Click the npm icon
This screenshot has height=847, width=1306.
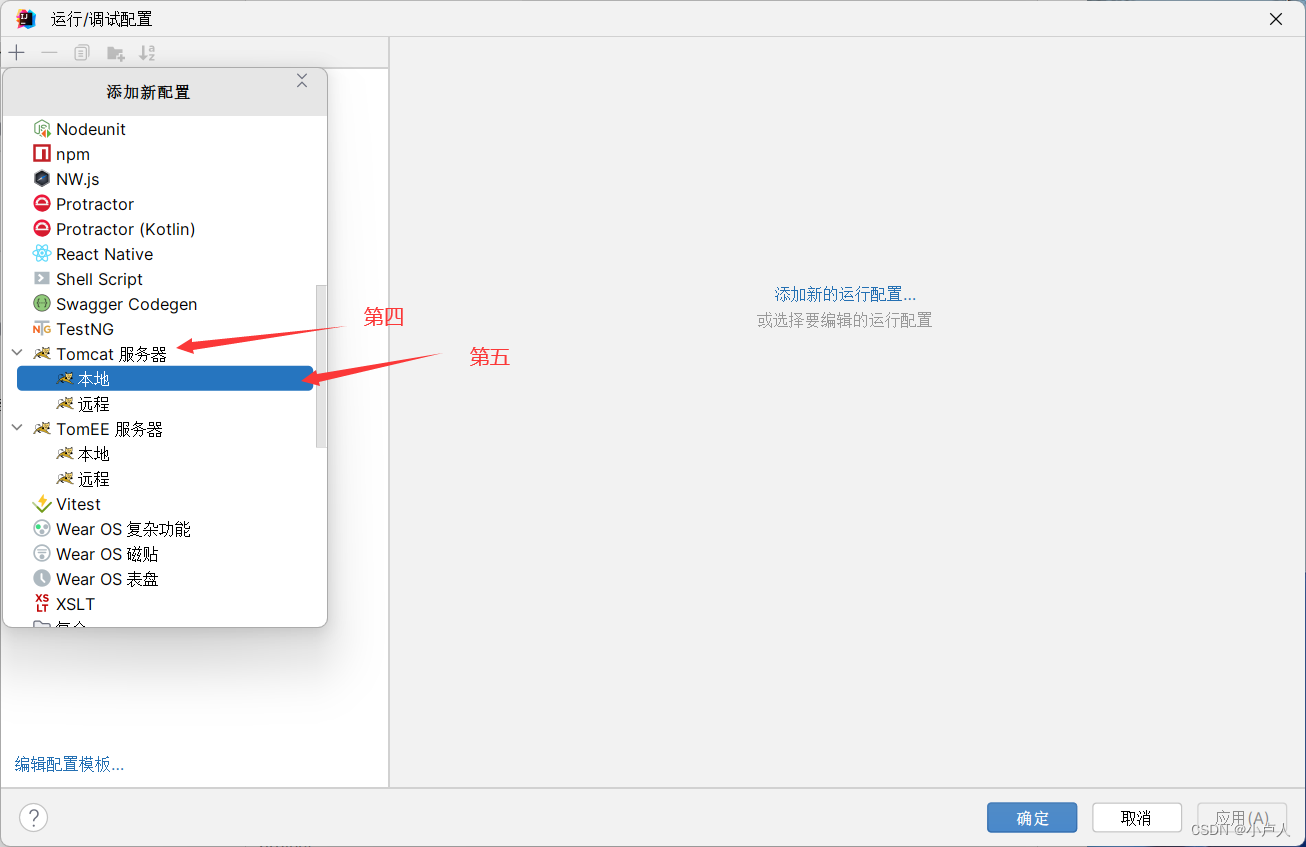pyautogui.click(x=42, y=154)
